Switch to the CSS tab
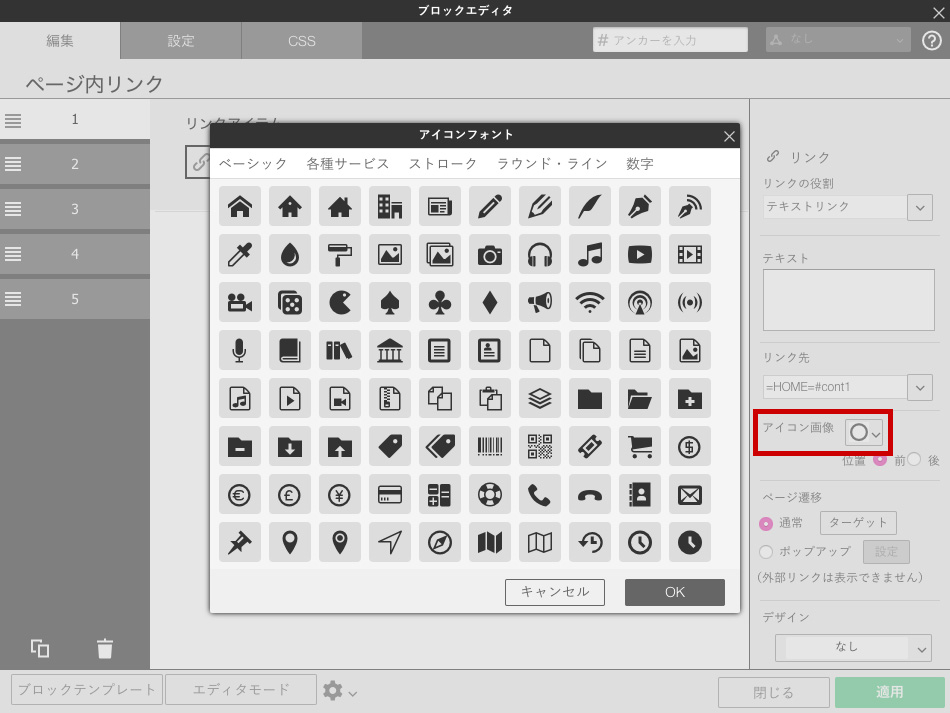The image size is (950, 713). point(302,41)
